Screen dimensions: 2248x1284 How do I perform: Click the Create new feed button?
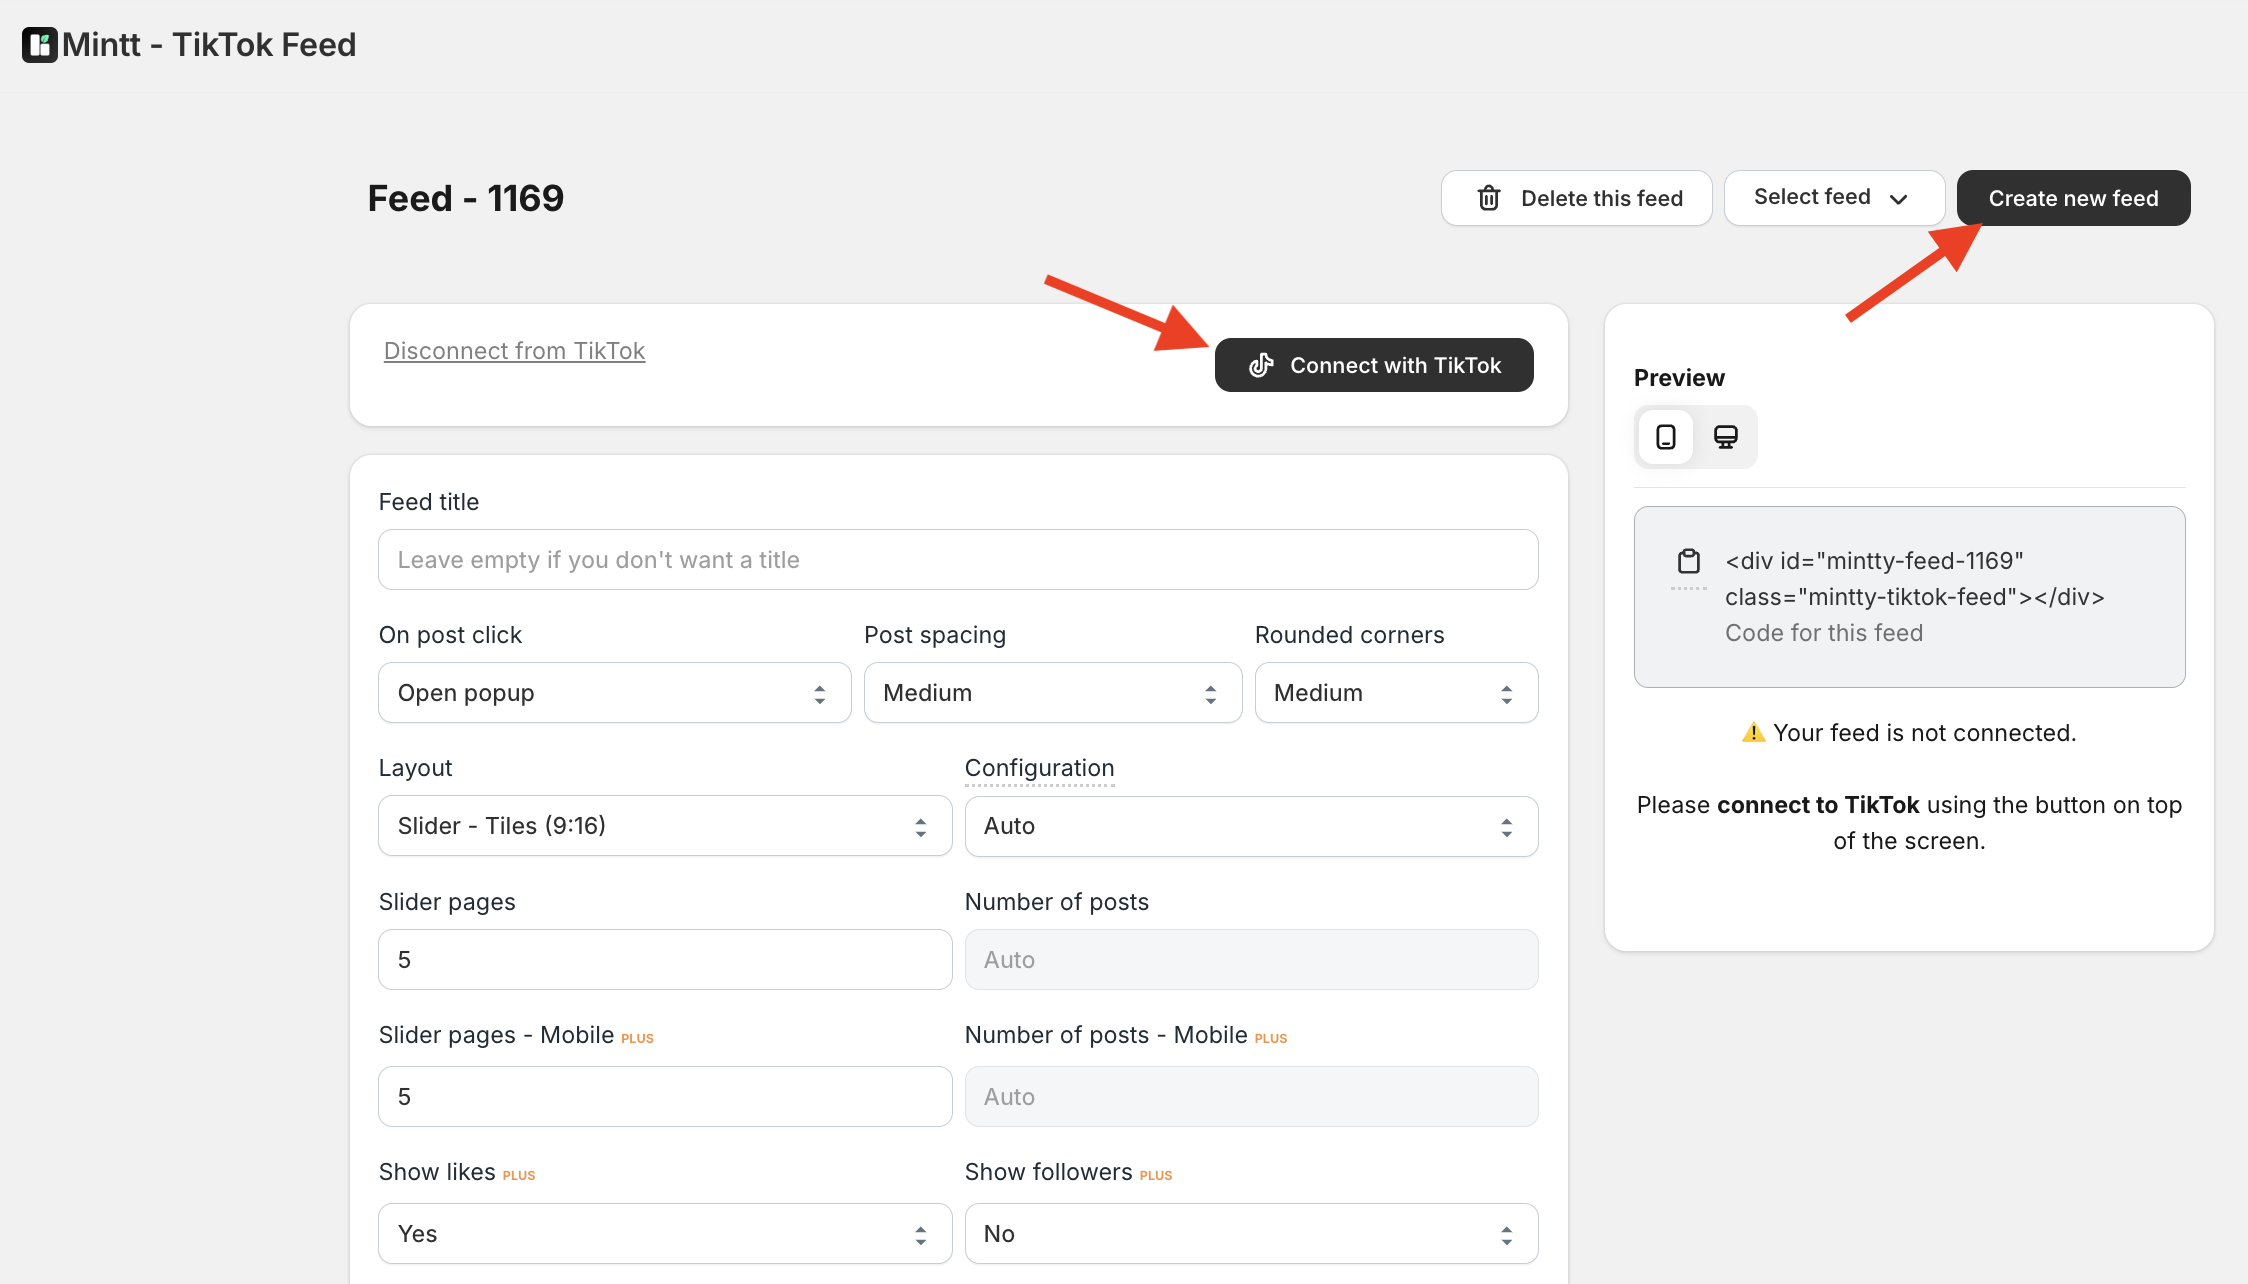2072,197
